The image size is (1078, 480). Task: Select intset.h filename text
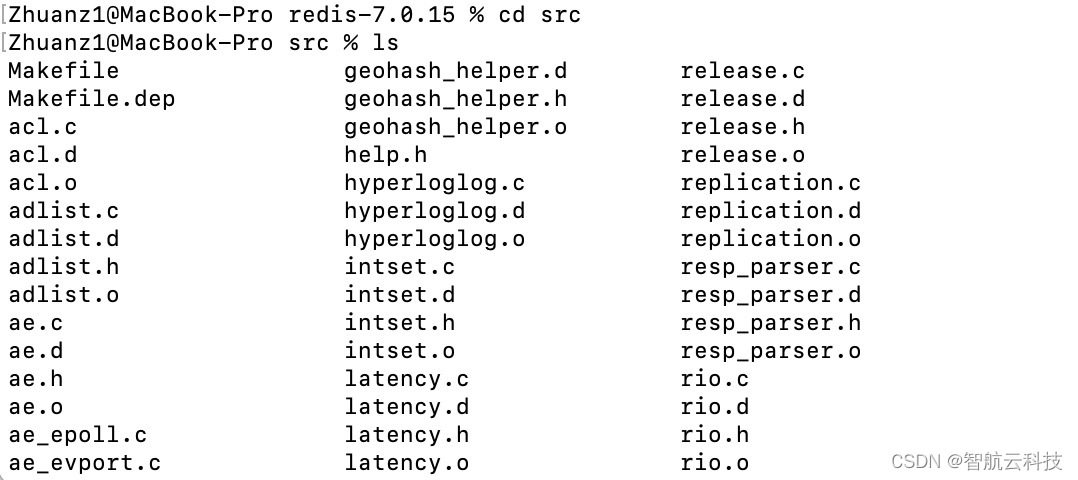tap(399, 323)
